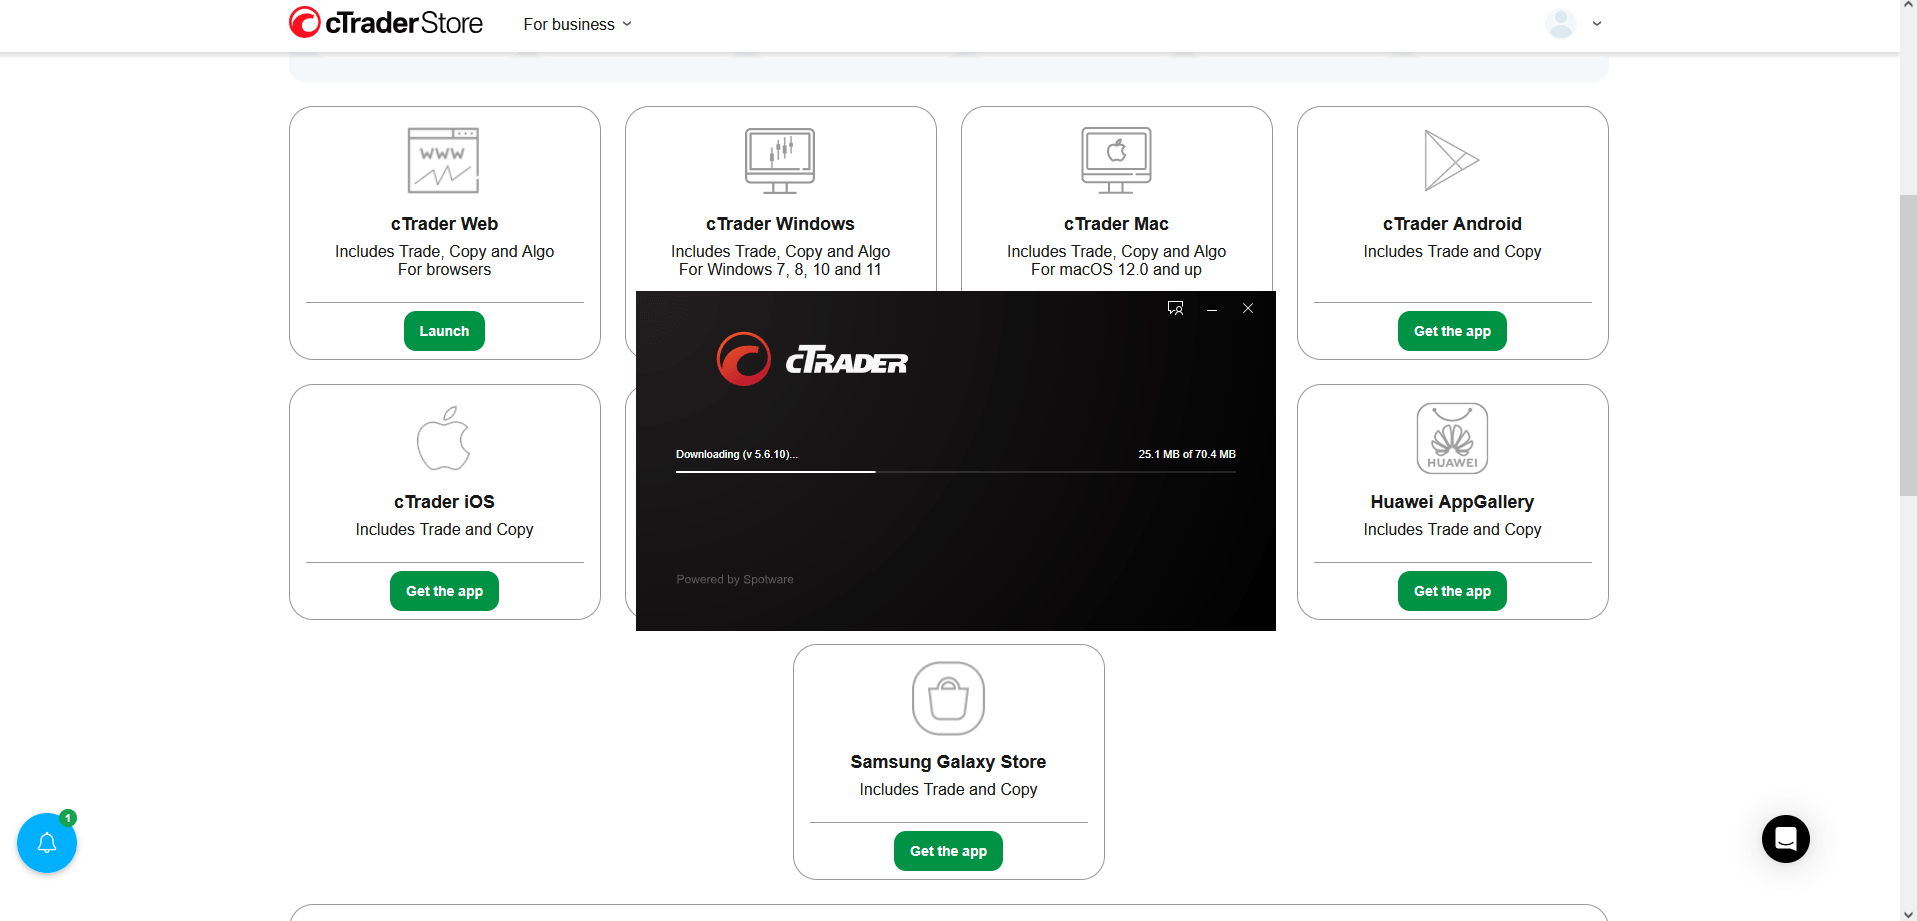Click the Samsung Galaxy Store bag icon
The width and height of the screenshot is (1917, 921).
948,698
